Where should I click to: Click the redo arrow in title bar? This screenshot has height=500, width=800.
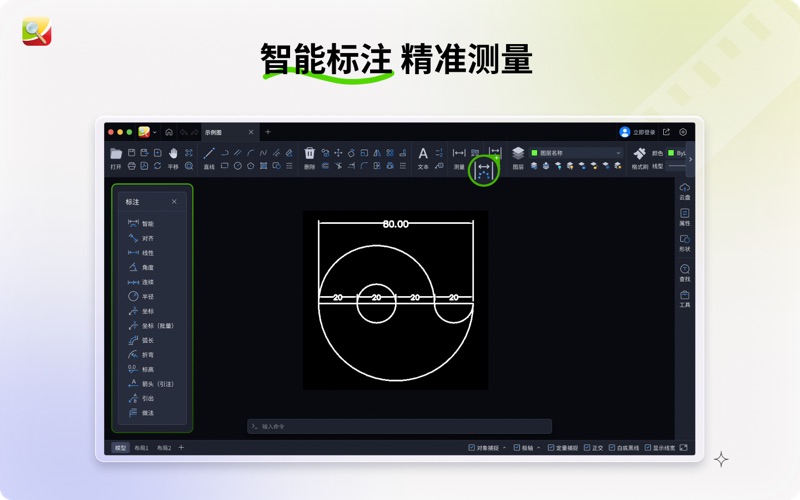[194, 132]
